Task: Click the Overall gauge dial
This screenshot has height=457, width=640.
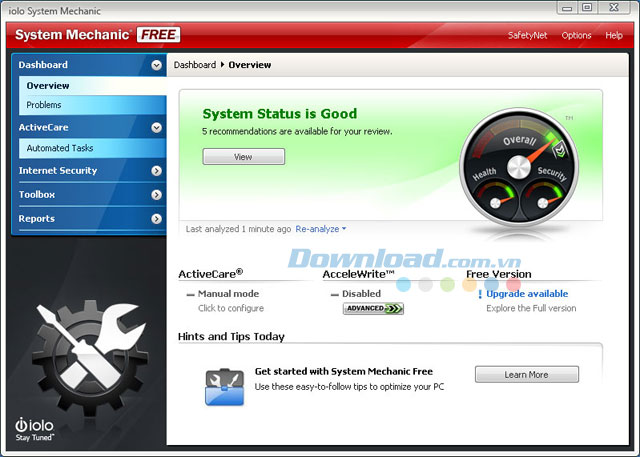Action: [519, 166]
